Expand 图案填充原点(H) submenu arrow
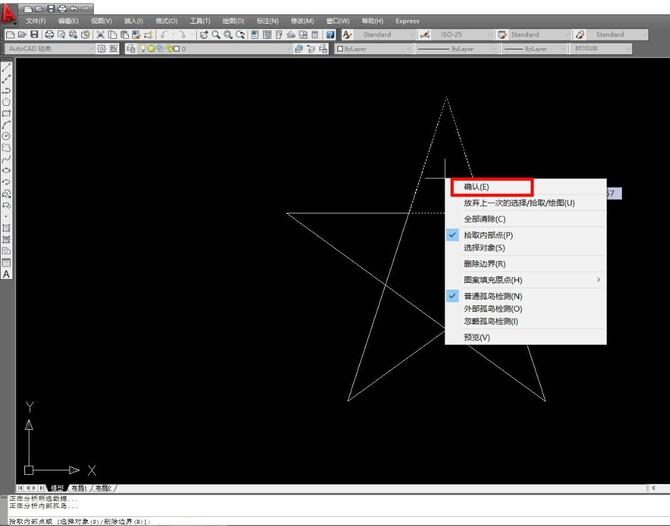 coord(599,280)
